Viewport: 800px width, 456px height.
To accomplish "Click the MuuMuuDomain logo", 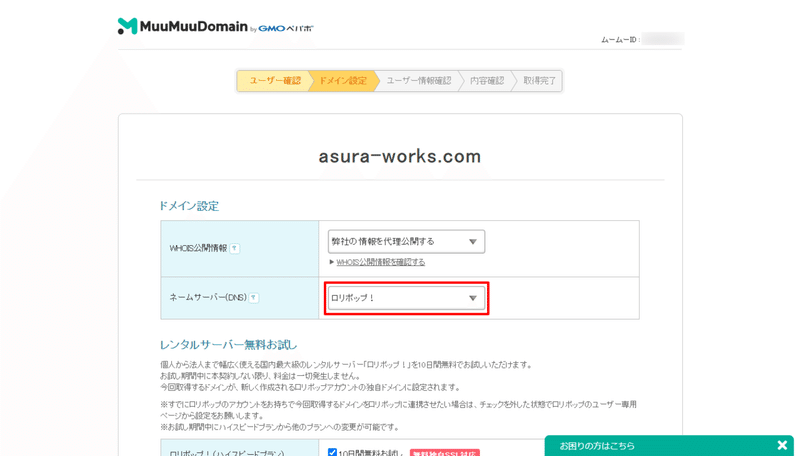I will pyautogui.click(x=183, y=26).
